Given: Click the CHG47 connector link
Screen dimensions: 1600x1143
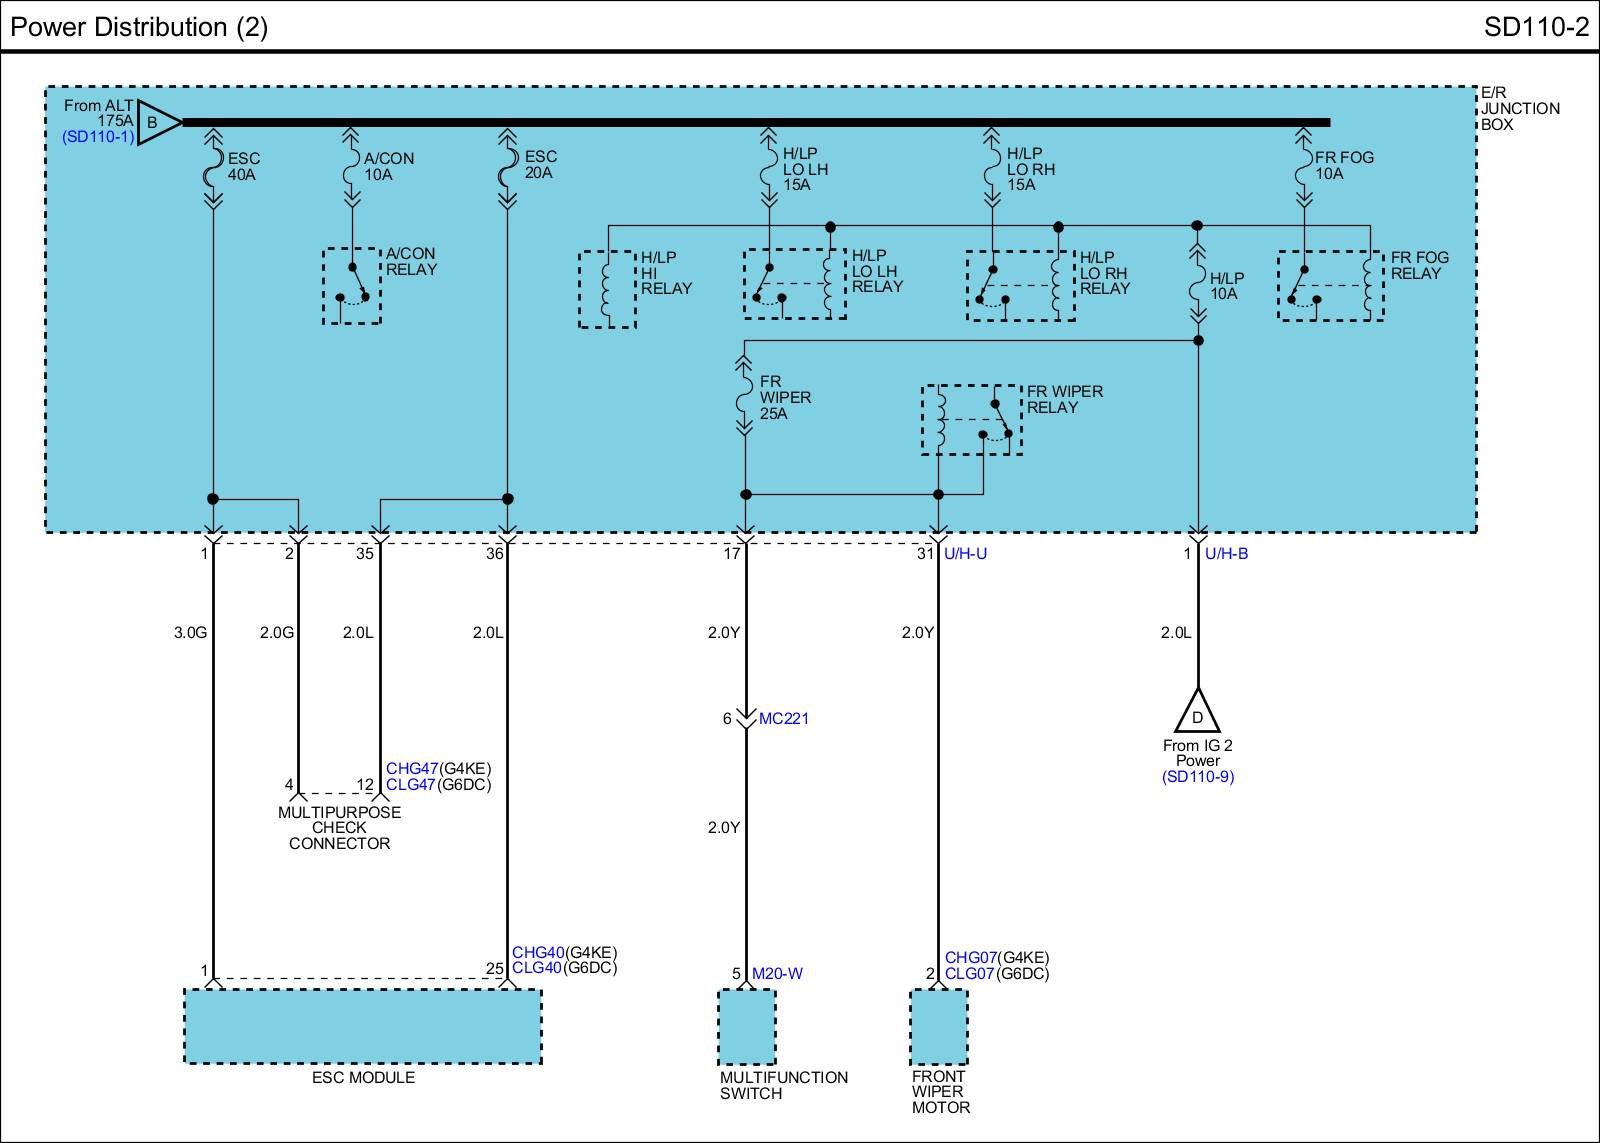Looking at the screenshot, I should click(x=412, y=768).
